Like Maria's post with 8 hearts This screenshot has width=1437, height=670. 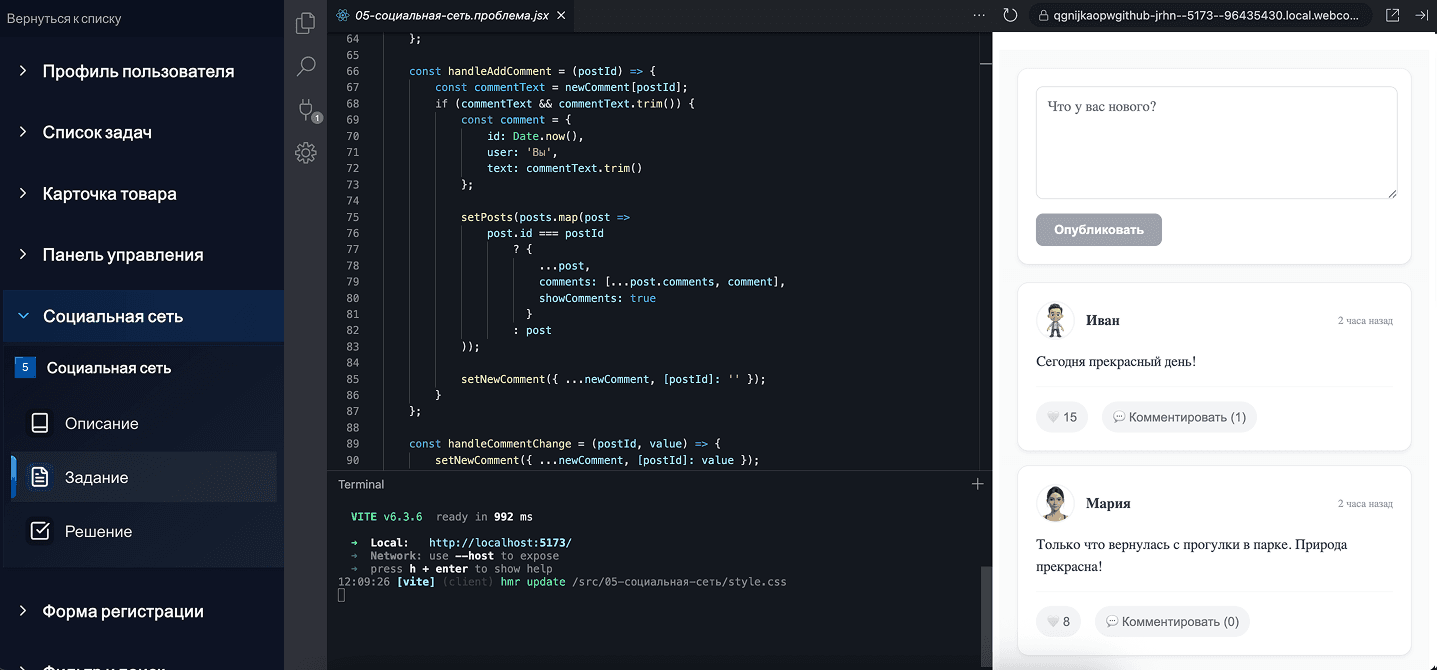coord(1058,622)
